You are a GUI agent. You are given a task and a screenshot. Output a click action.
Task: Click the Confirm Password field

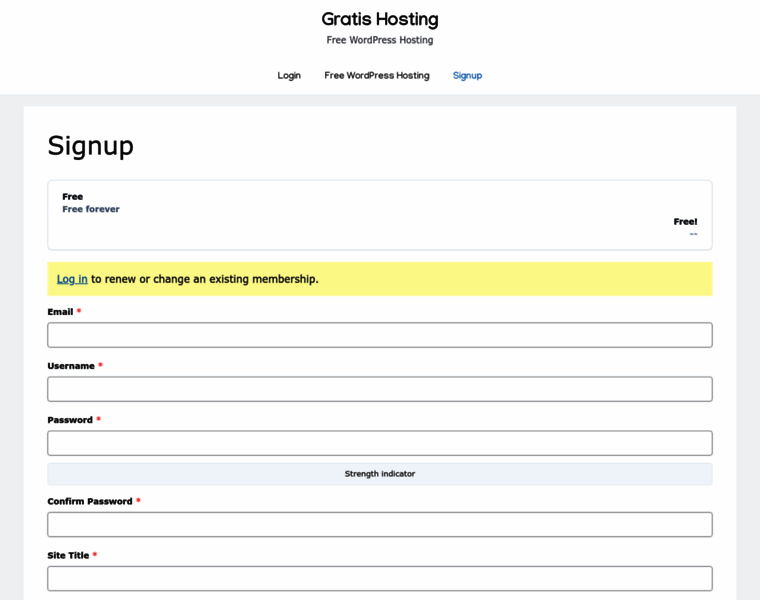379,525
